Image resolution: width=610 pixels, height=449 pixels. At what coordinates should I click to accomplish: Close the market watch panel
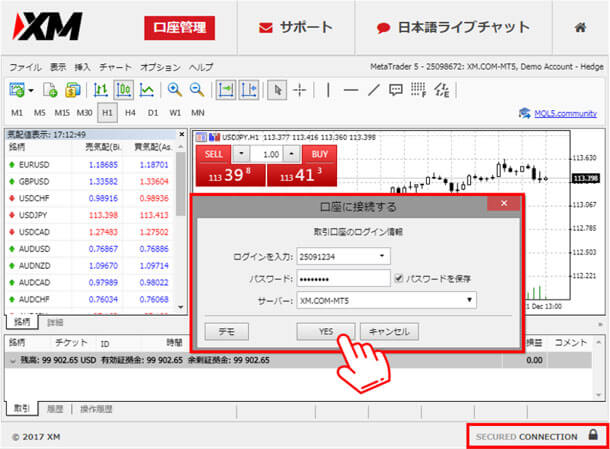(182, 134)
